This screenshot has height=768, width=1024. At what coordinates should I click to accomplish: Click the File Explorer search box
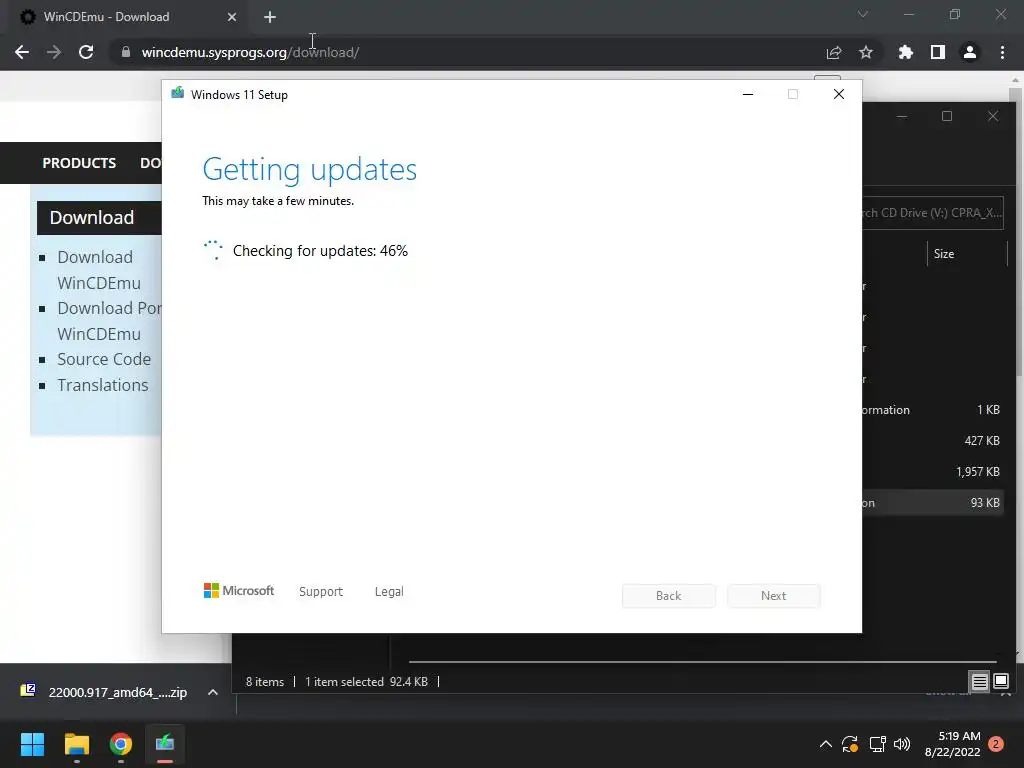pos(933,213)
